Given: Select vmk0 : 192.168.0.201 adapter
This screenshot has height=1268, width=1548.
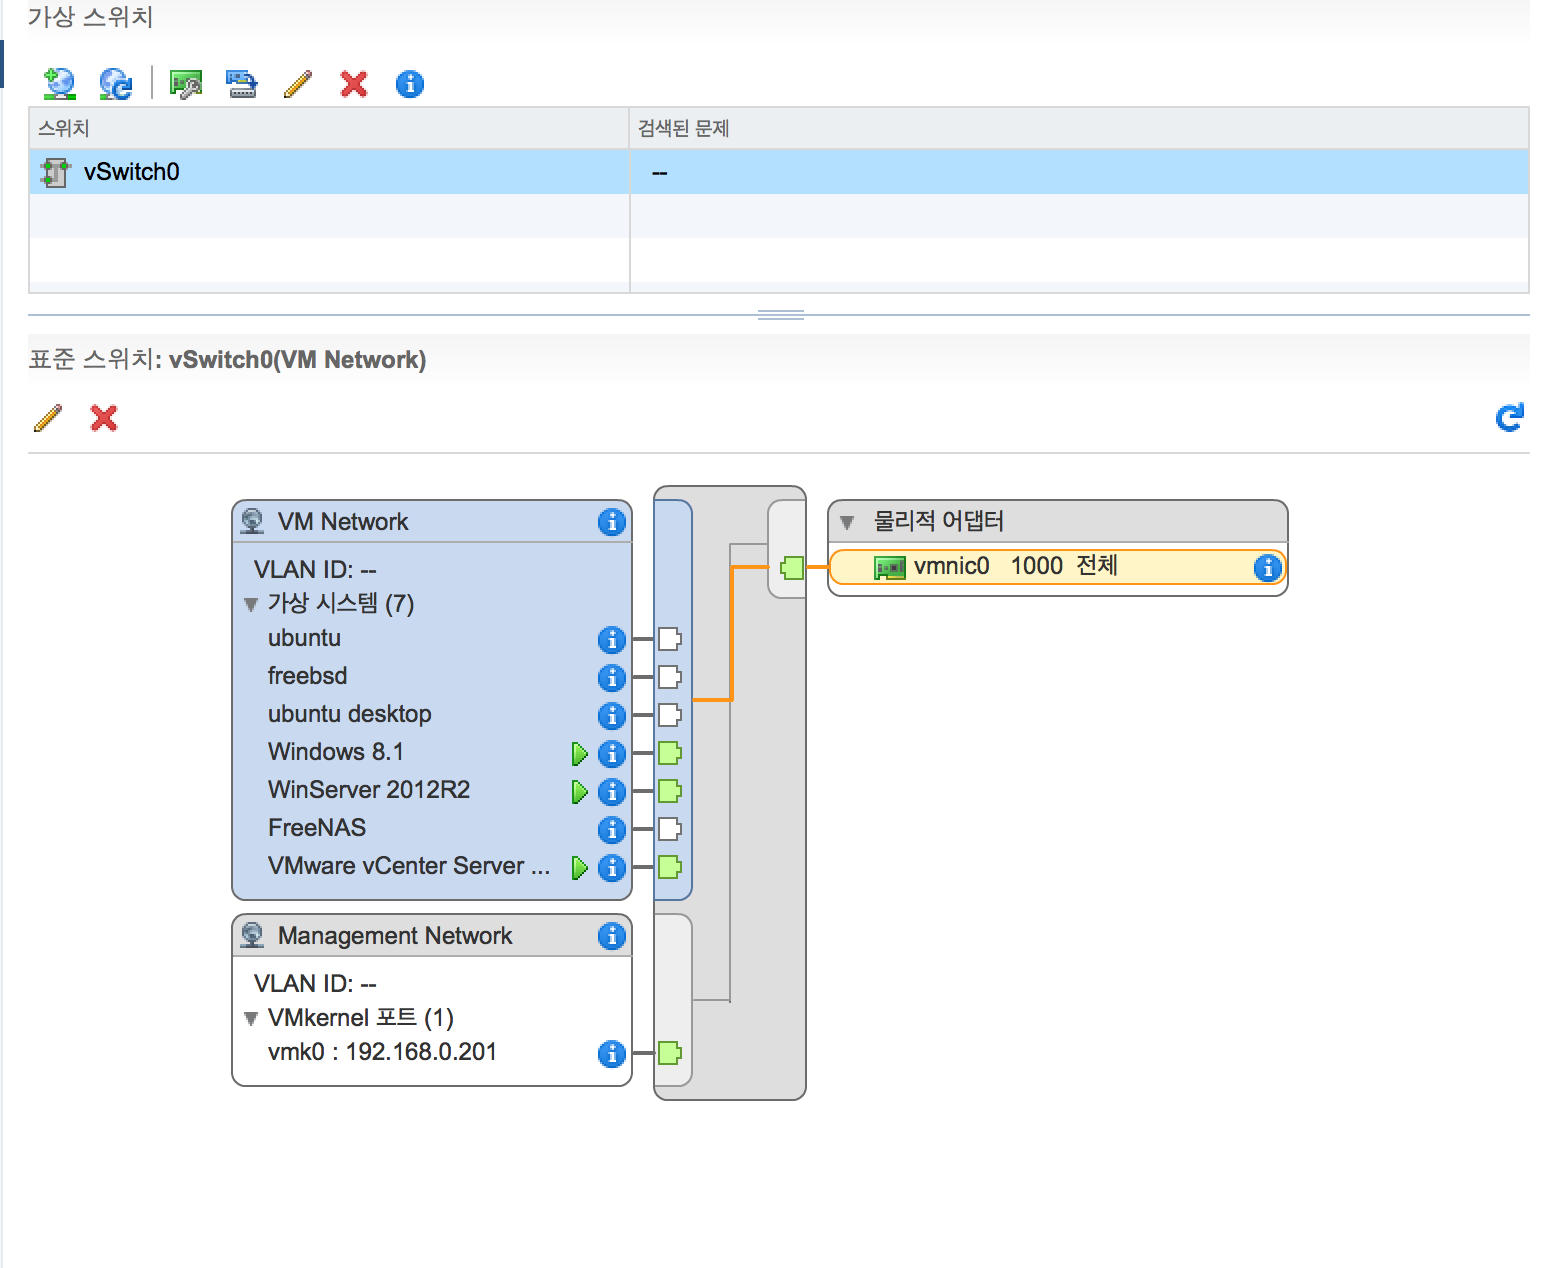Looking at the screenshot, I should (x=382, y=1052).
